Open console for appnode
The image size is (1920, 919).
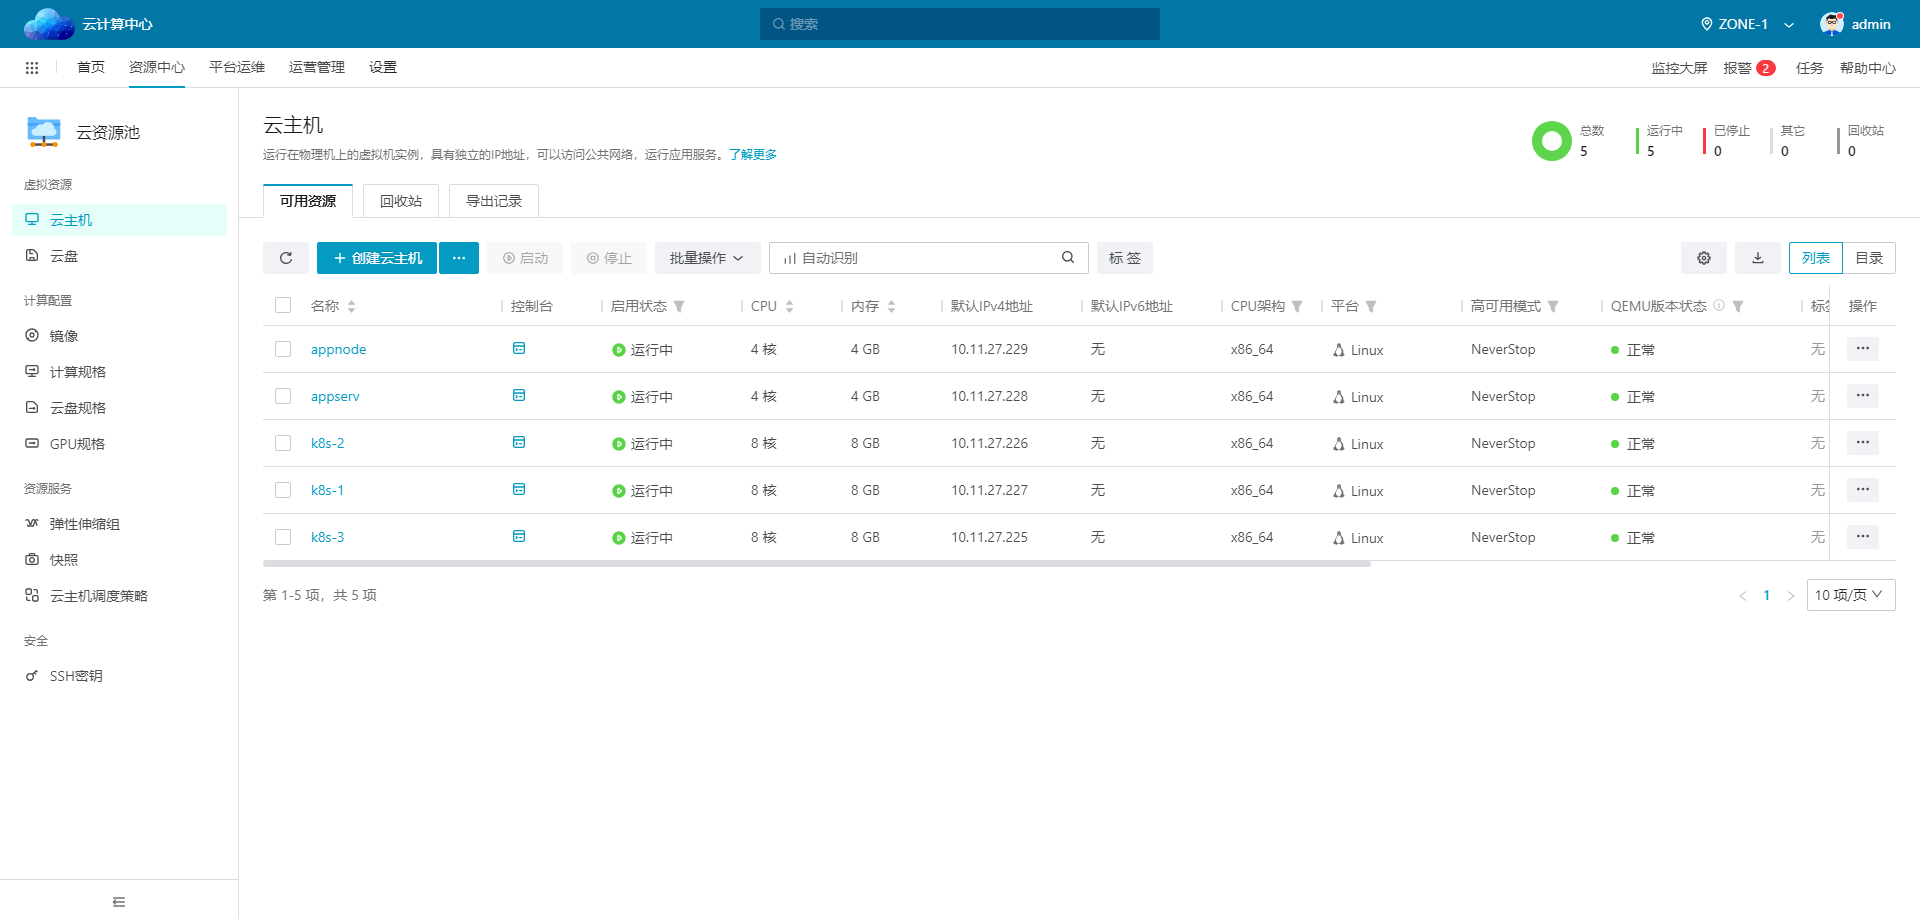(x=519, y=348)
